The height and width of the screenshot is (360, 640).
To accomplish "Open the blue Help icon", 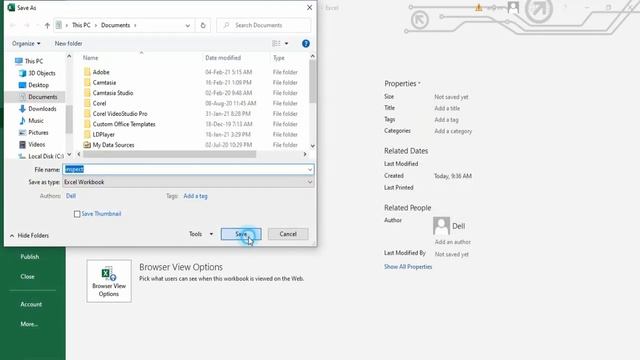I will click(x=306, y=43).
